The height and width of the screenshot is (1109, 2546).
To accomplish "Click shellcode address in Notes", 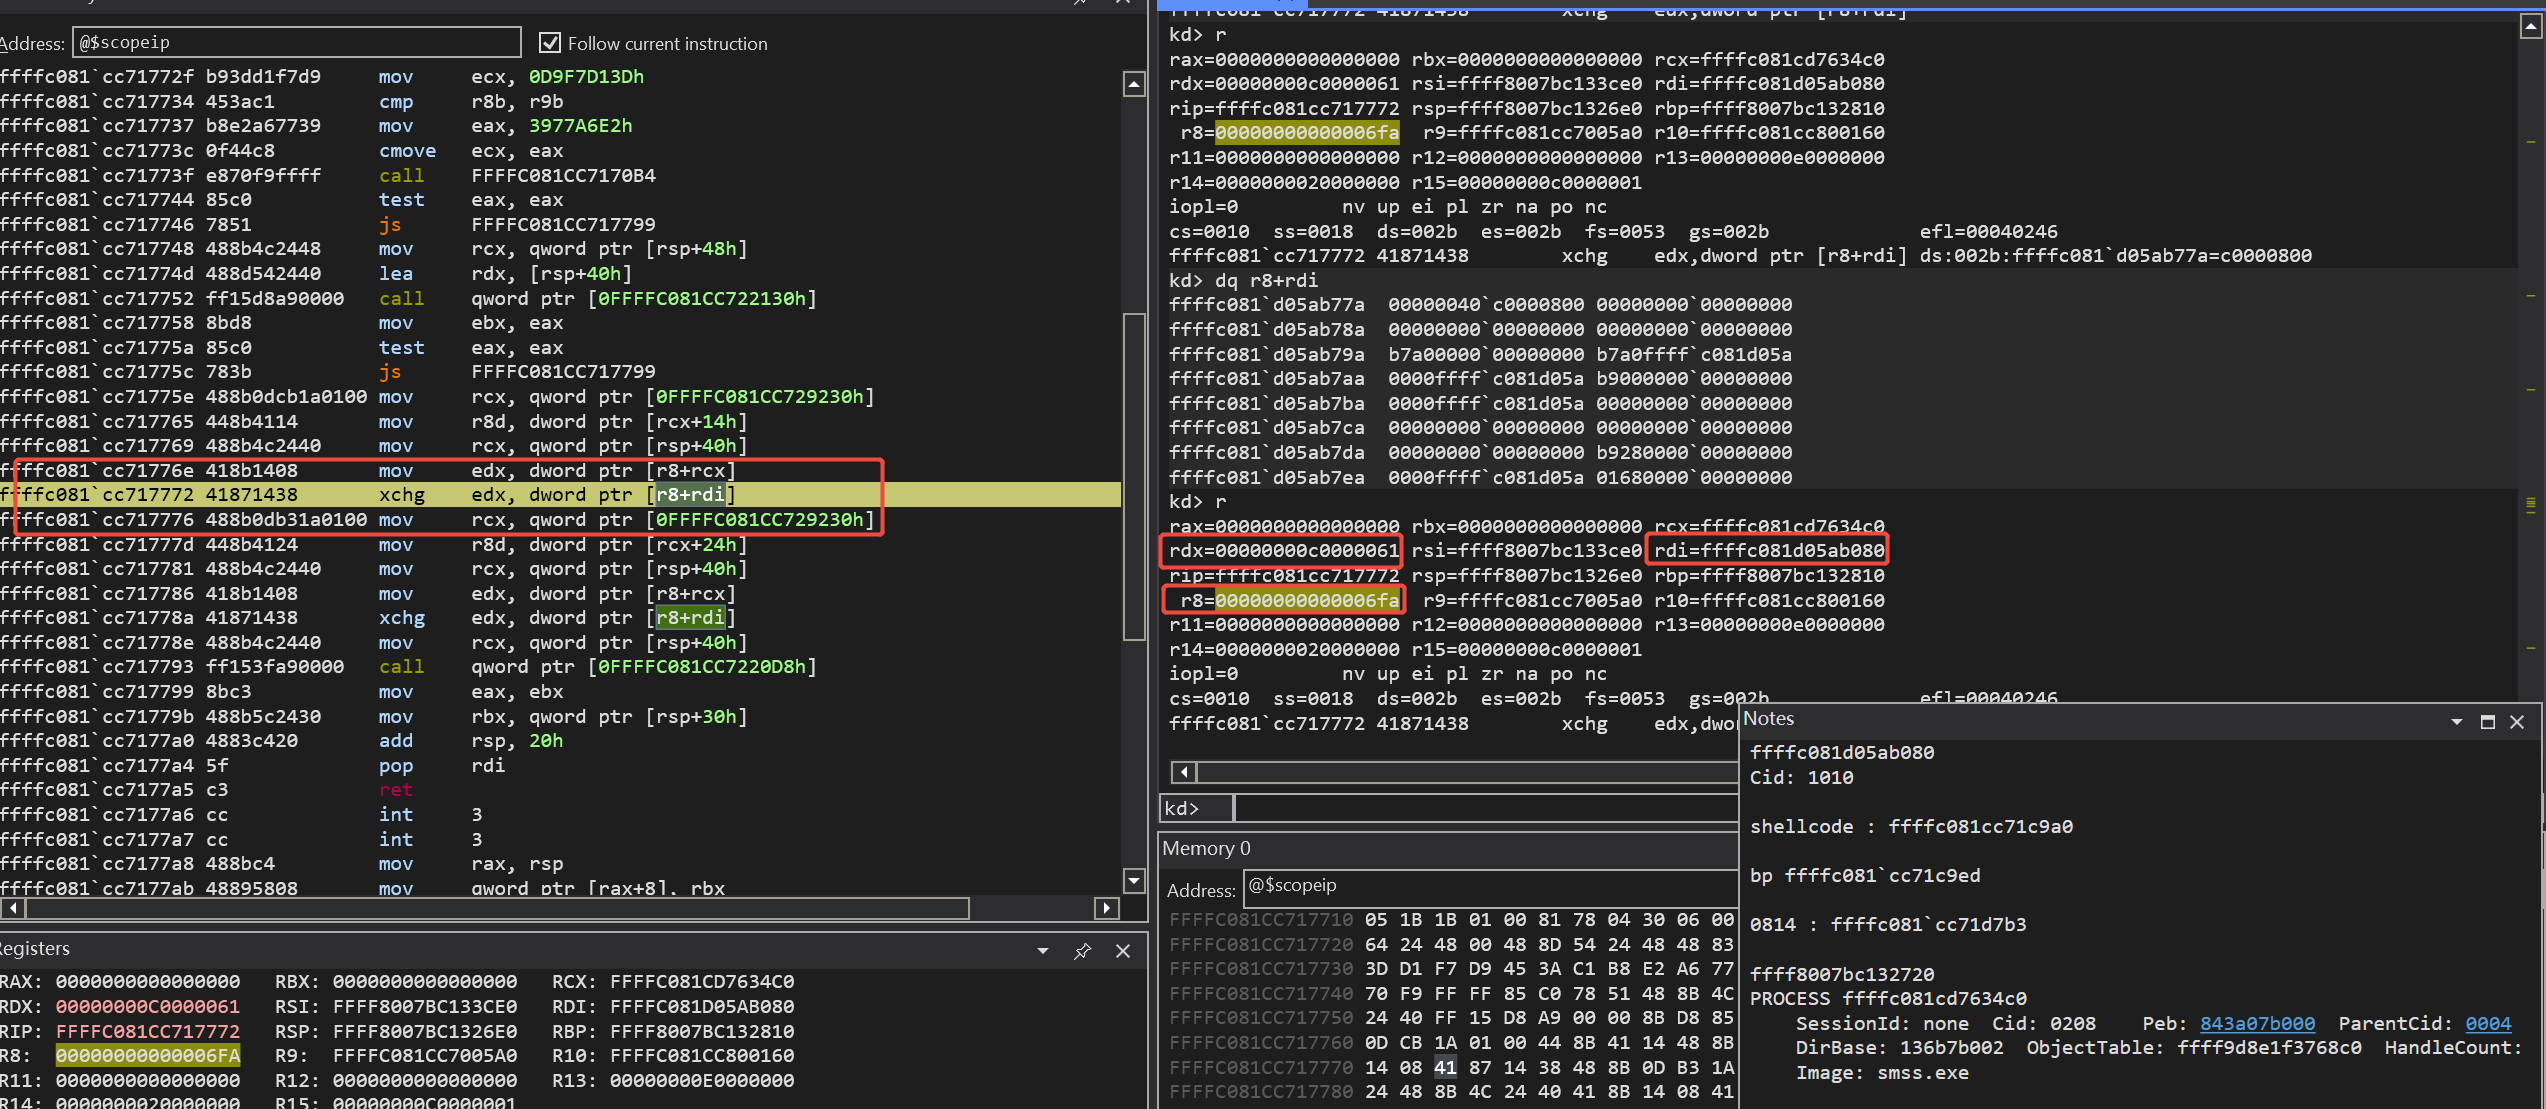I will click(1980, 826).
